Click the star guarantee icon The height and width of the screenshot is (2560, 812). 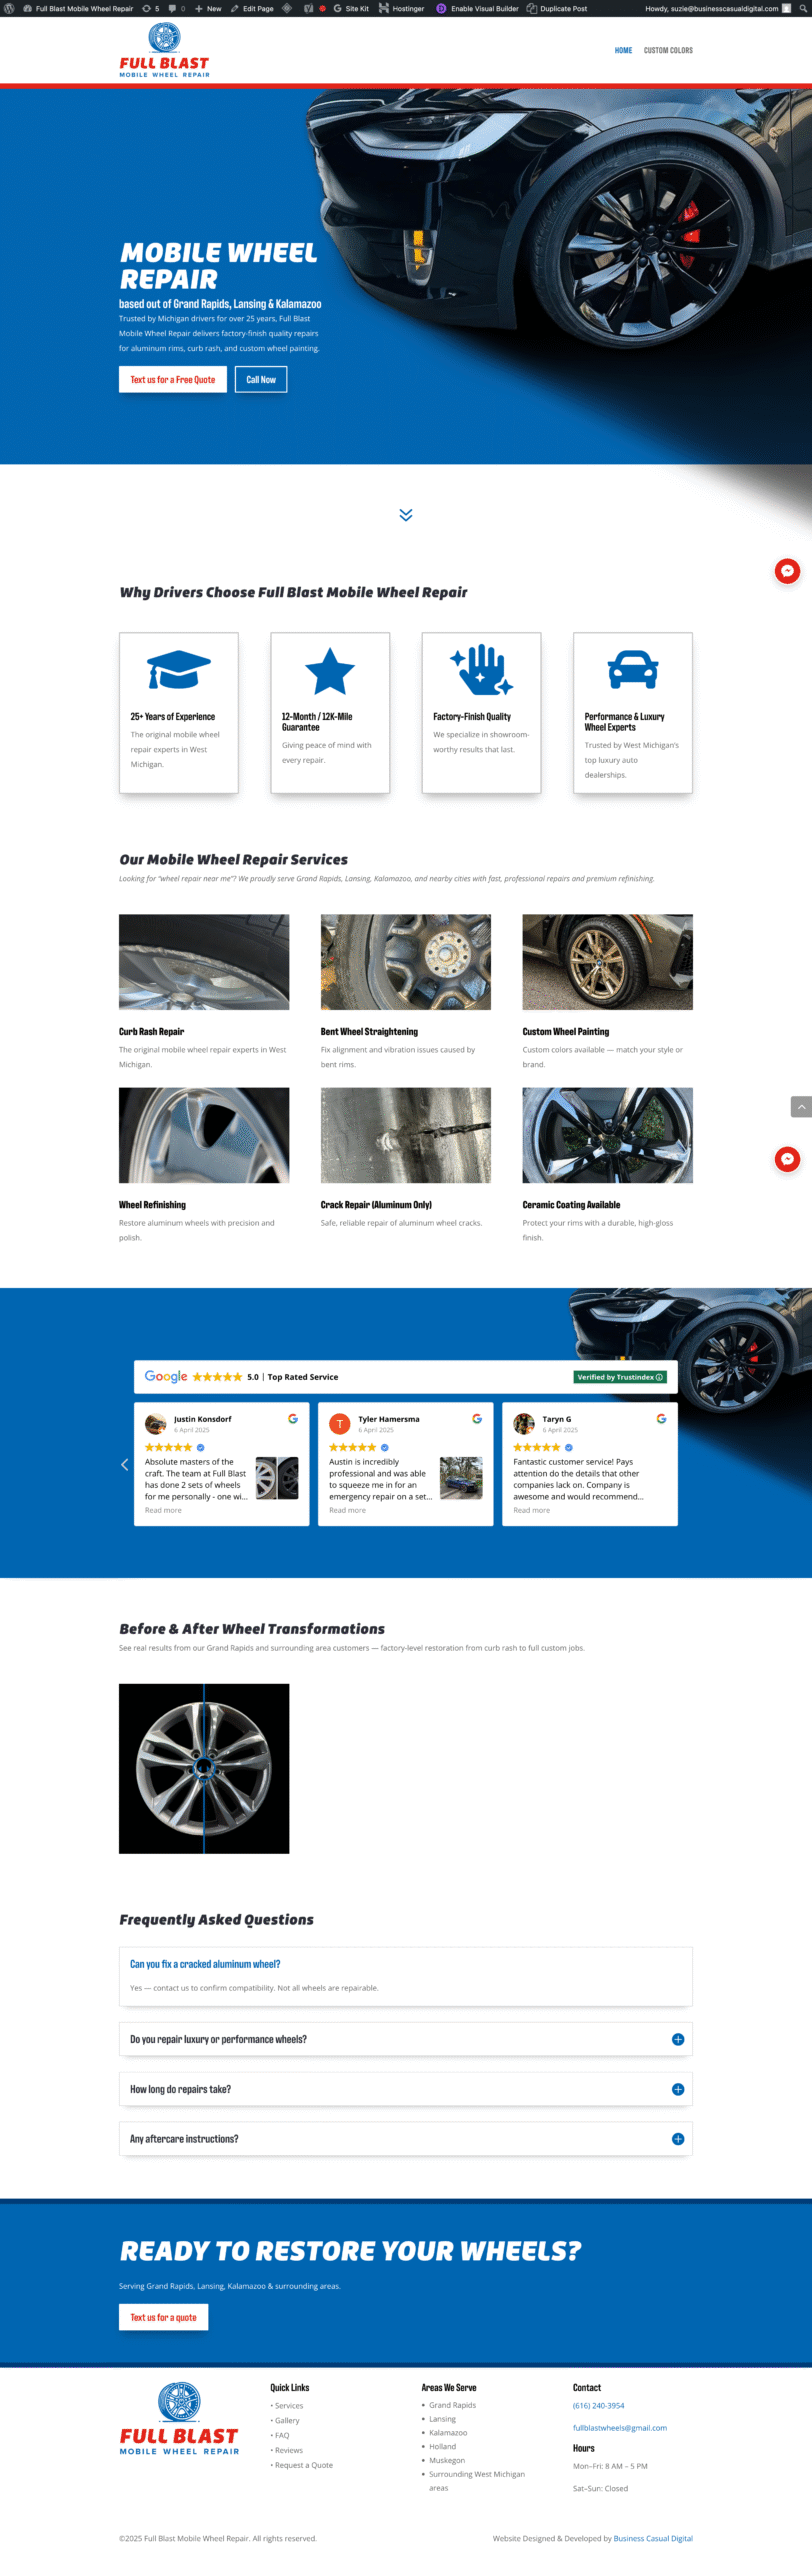pos(330,670)
